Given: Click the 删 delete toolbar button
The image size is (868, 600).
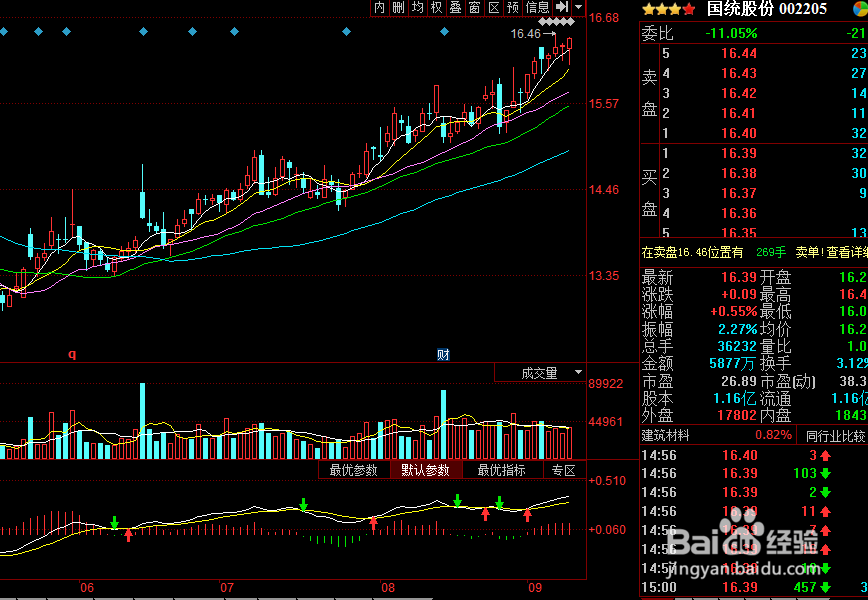Looking at the screenshot, I should click(398, 7).
